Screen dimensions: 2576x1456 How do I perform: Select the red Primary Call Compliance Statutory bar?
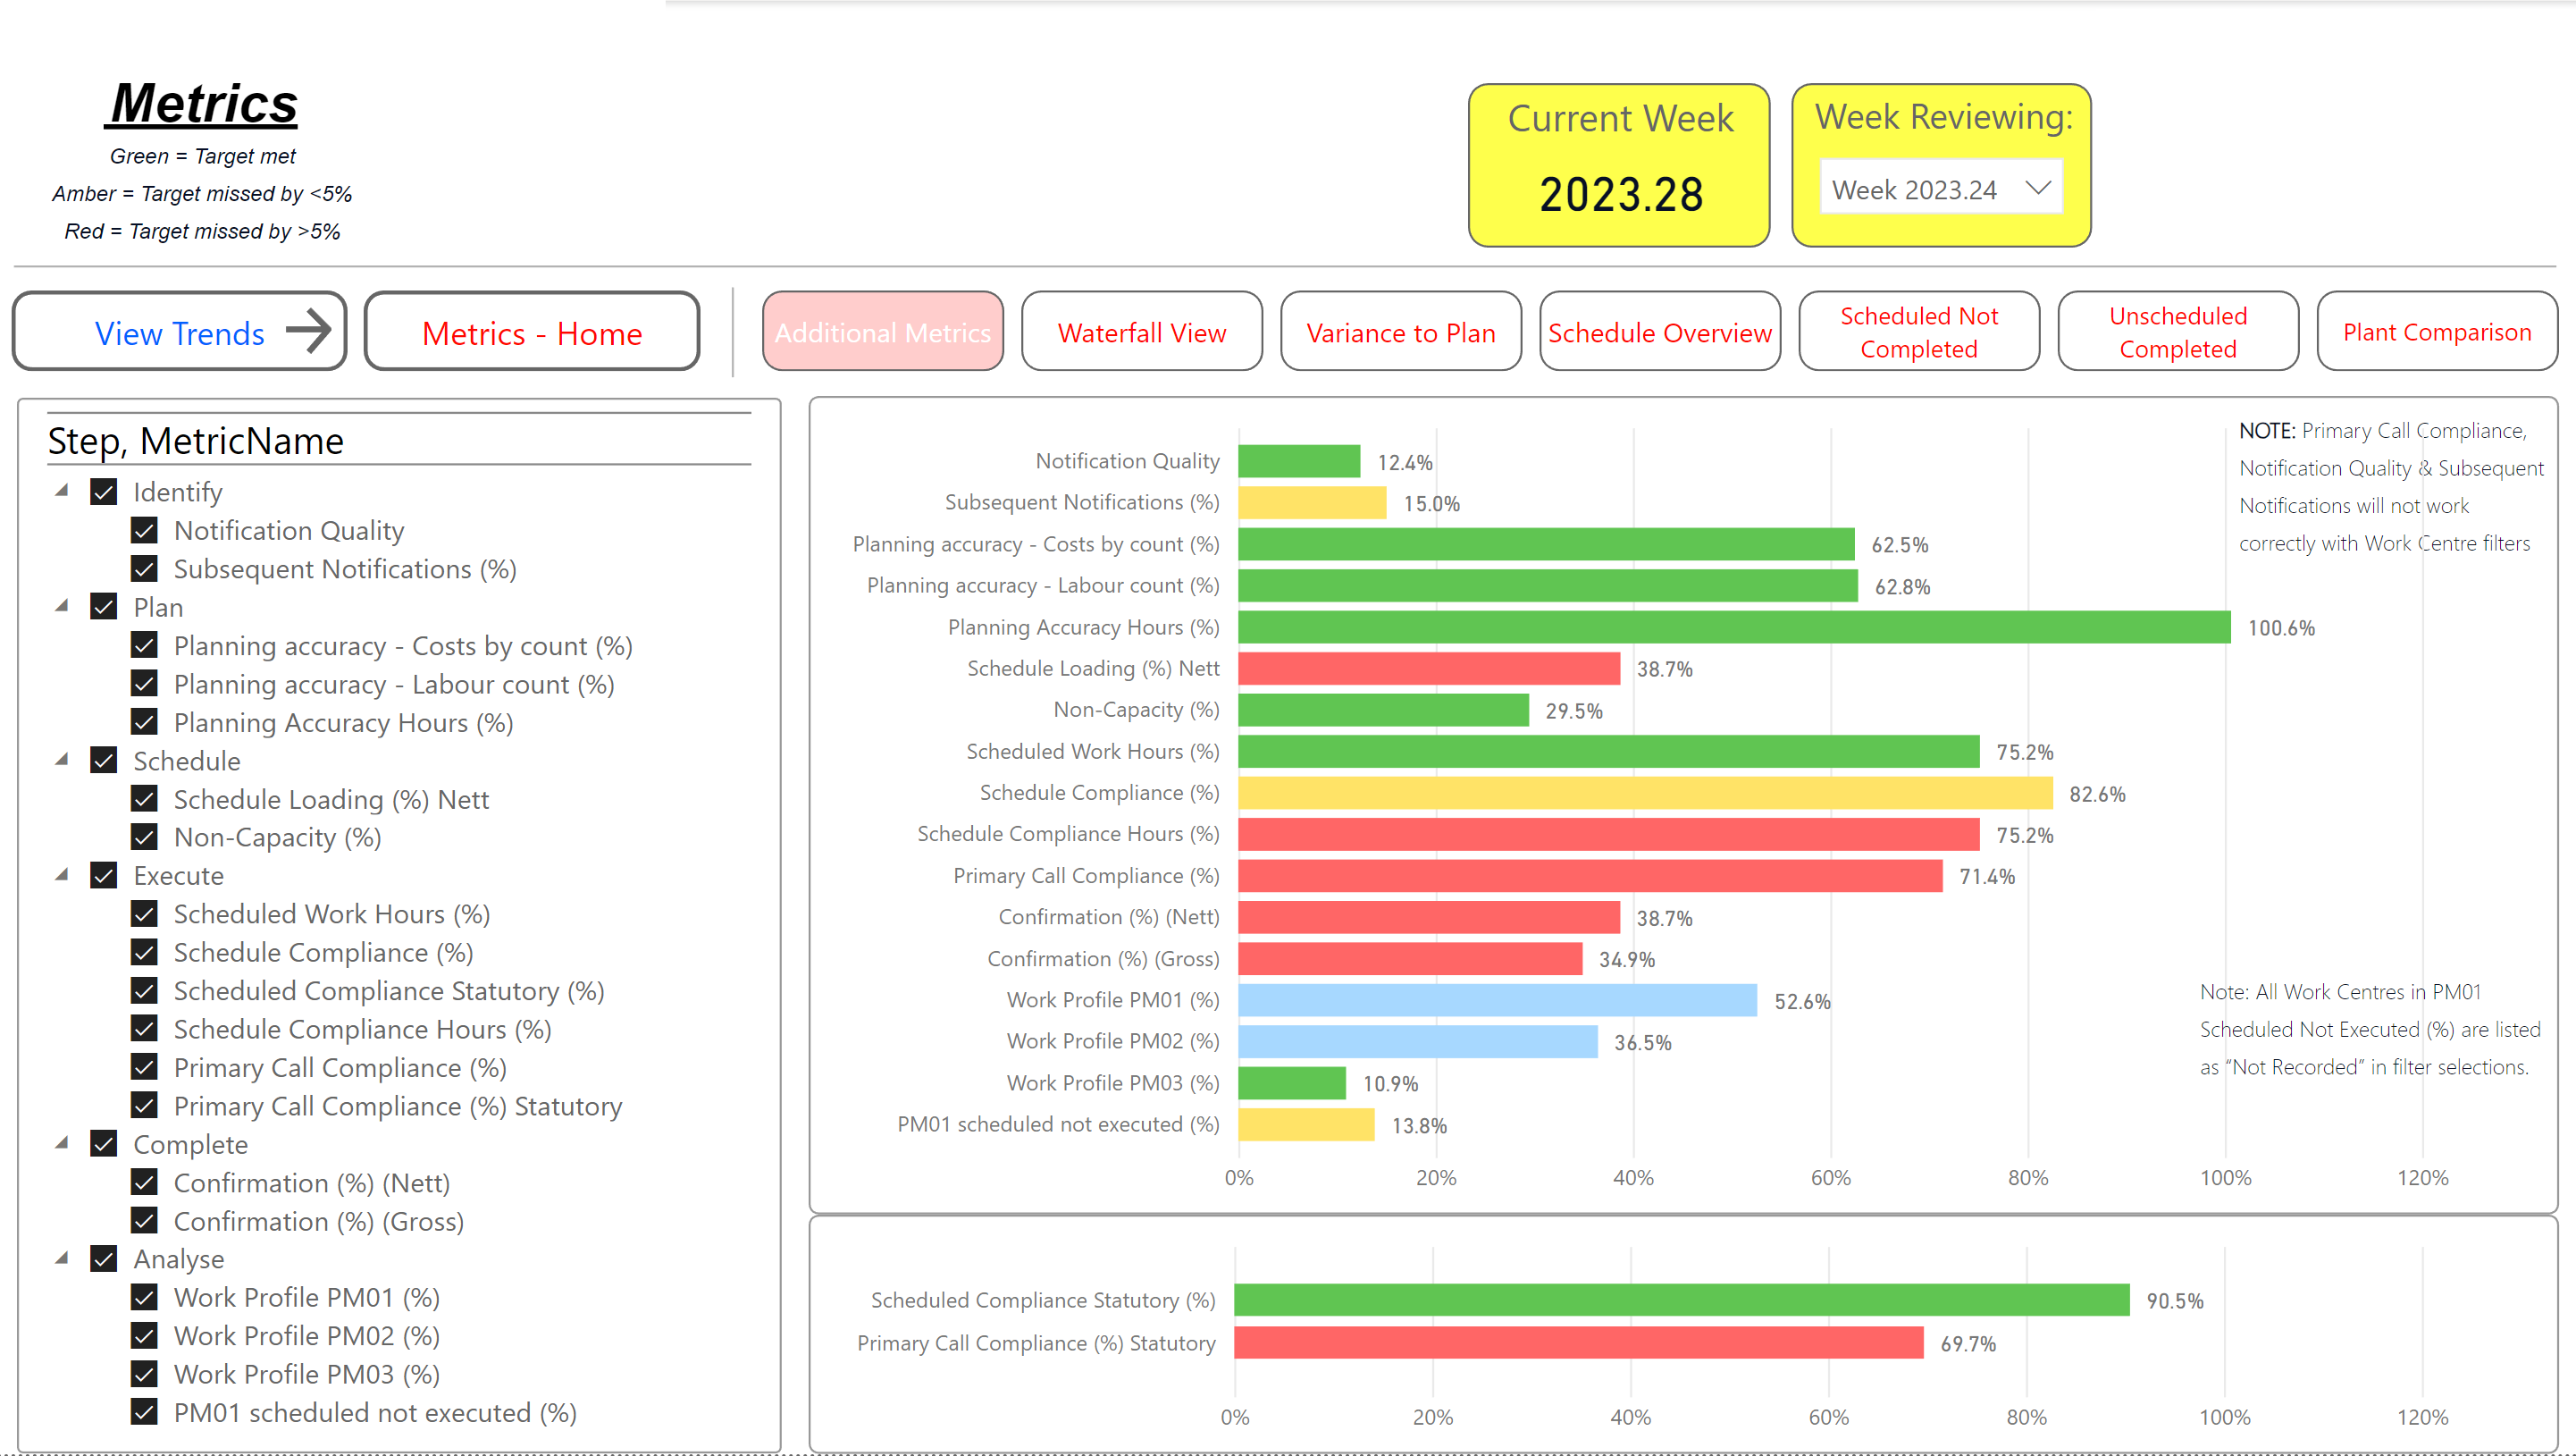click(x=1578, y=1343)
